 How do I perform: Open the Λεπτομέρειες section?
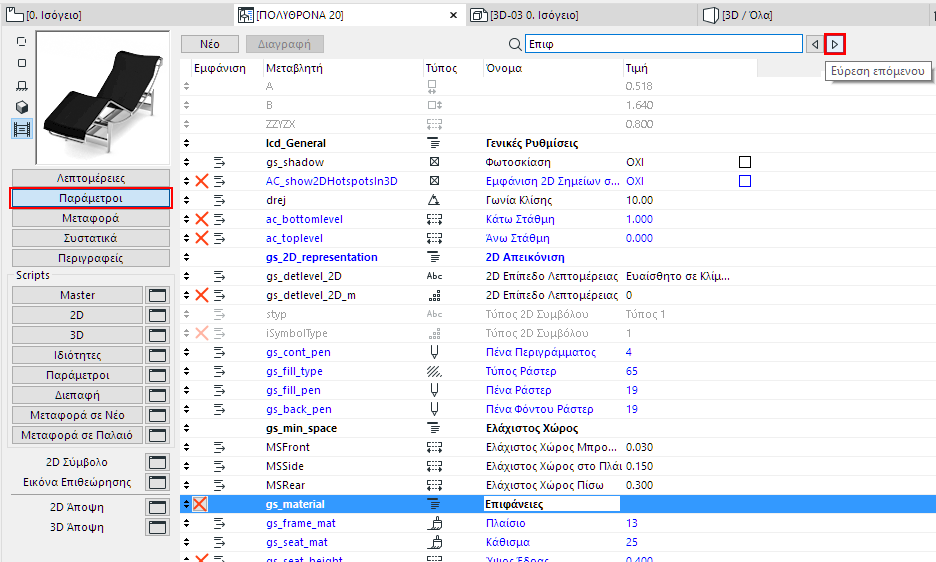pyautogui.click(x=91, y=178)
